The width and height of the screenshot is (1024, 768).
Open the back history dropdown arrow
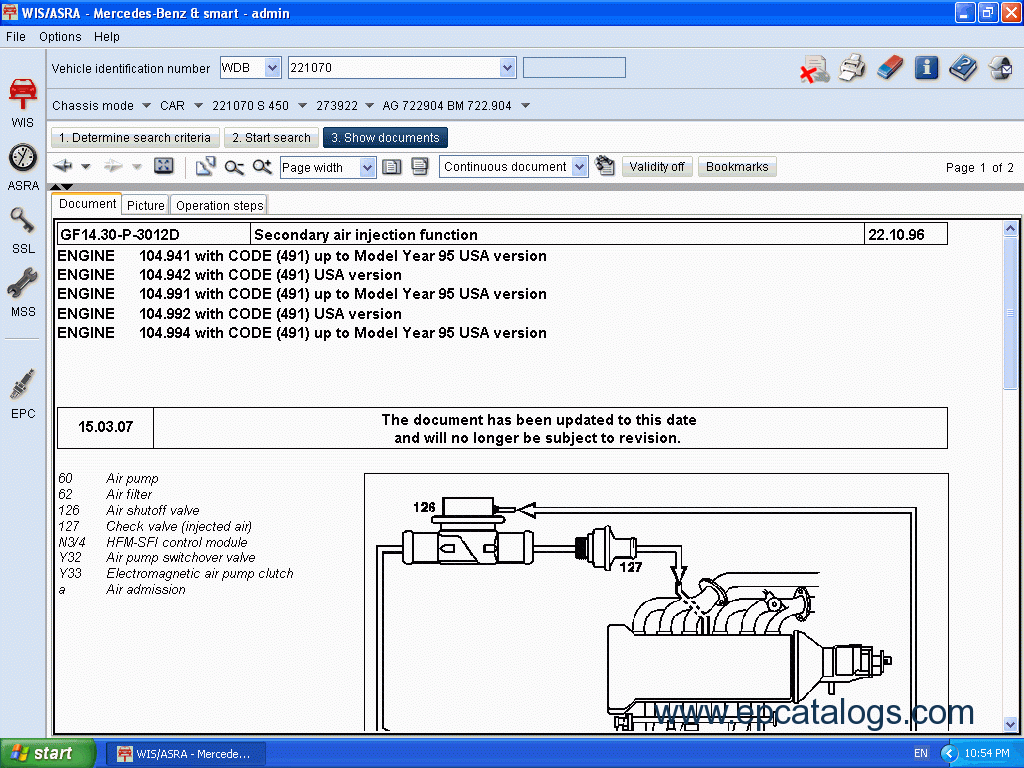click(86, 167)
